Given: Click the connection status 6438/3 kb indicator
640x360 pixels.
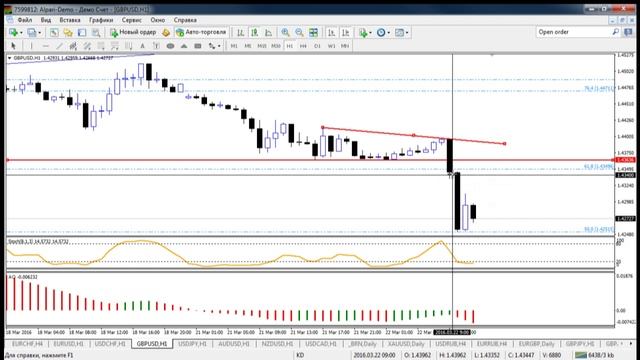Looking at the screenshot, I should (x=594, y=355).
